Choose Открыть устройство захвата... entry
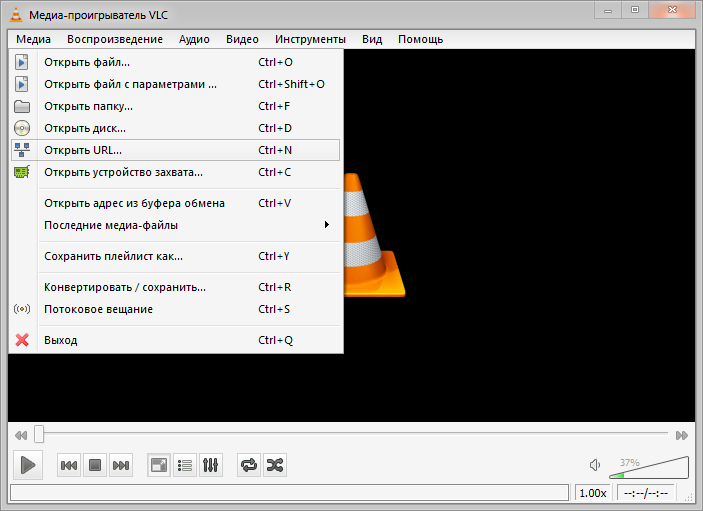703x511 pixels. pos(176,172)
